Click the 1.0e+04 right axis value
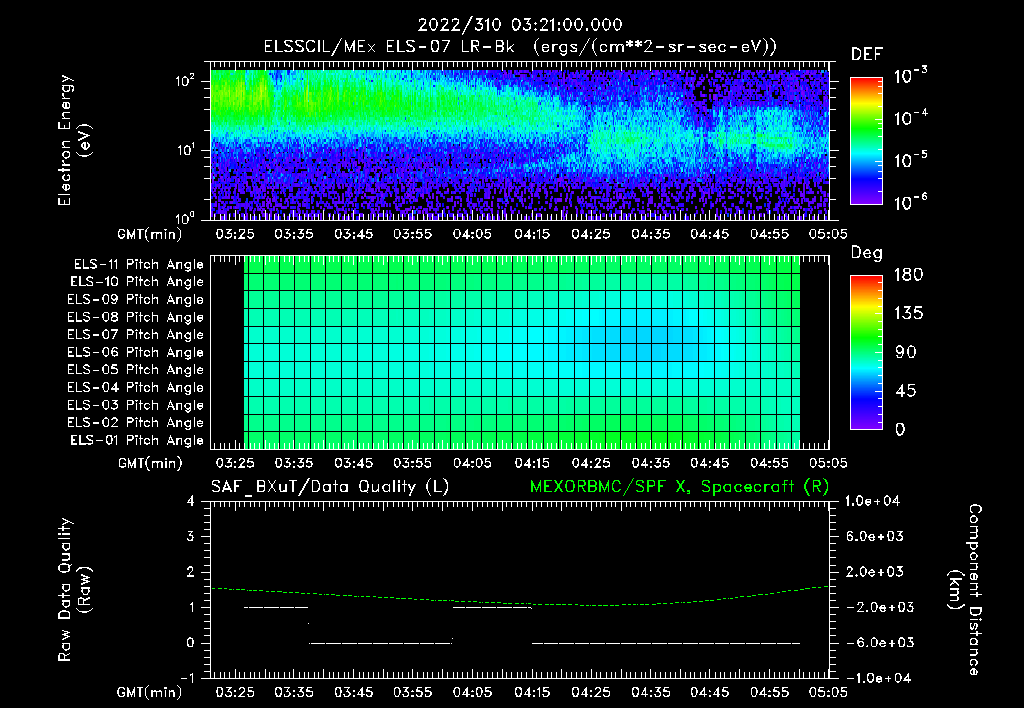Image resolution: width=1024 pixels, height=708 pixels. tap(872, 501)
